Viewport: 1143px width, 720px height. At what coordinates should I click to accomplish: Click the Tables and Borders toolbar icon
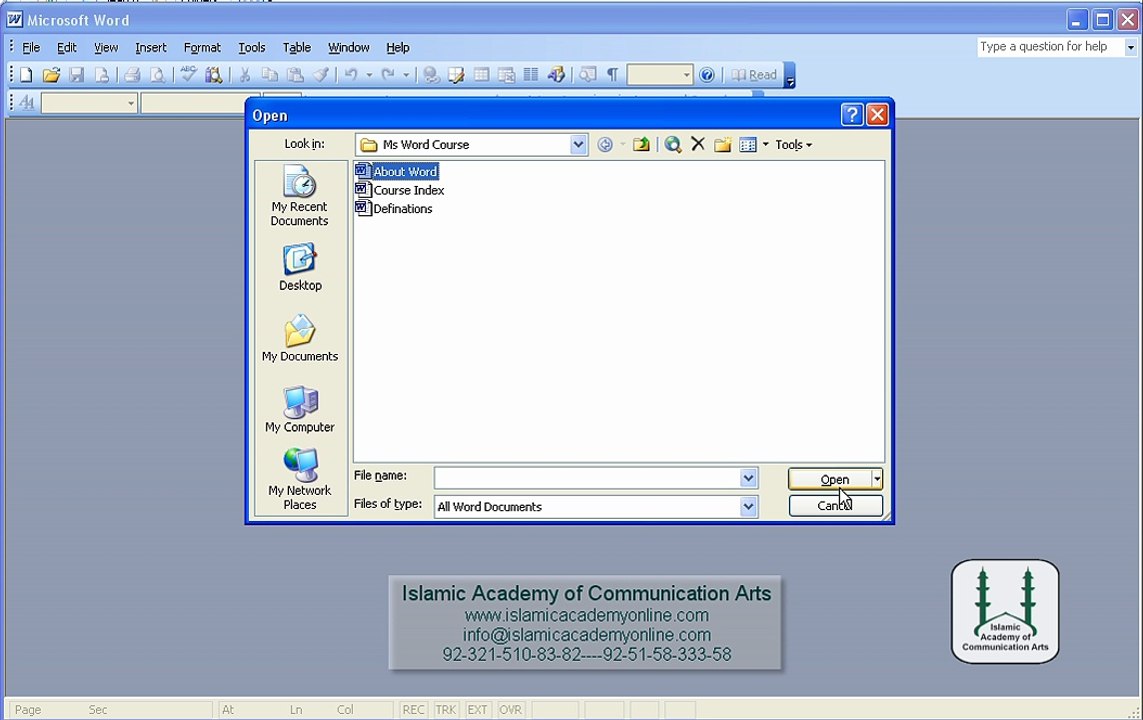[x=456, y=74]
